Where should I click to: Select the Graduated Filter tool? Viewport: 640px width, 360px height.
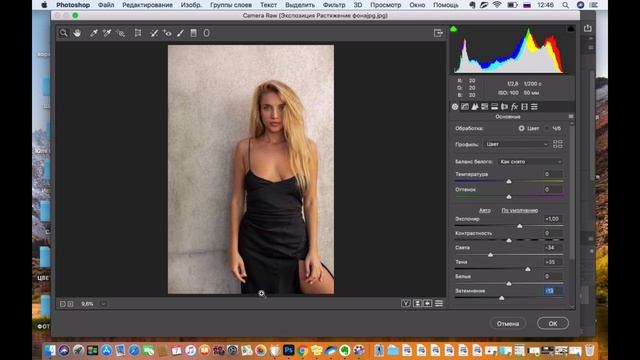[193, 33]
